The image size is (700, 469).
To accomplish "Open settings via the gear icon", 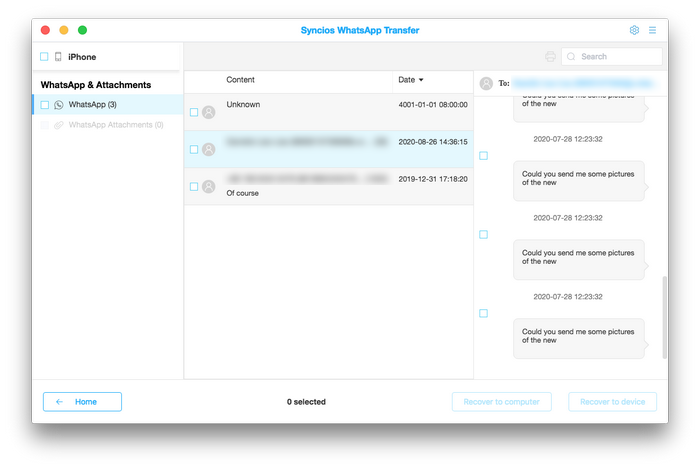I will (634, 30).
